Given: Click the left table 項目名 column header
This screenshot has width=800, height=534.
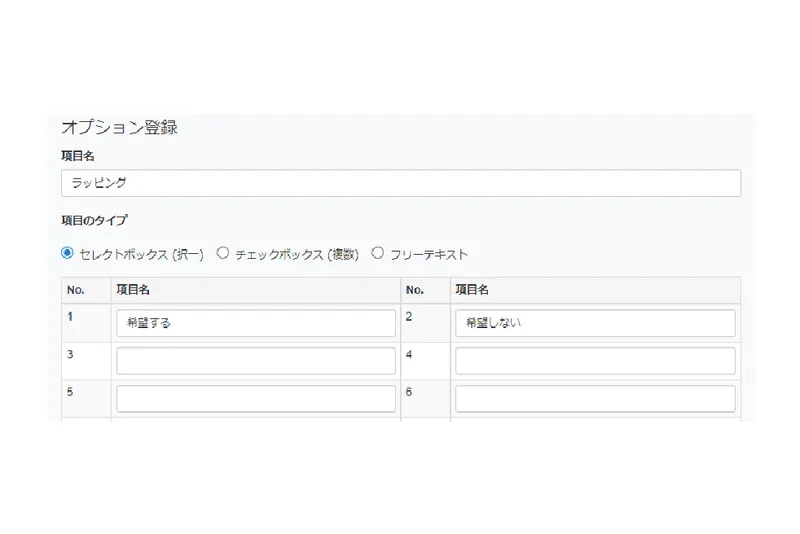Looking at the screenshot, I should (256, 290).
